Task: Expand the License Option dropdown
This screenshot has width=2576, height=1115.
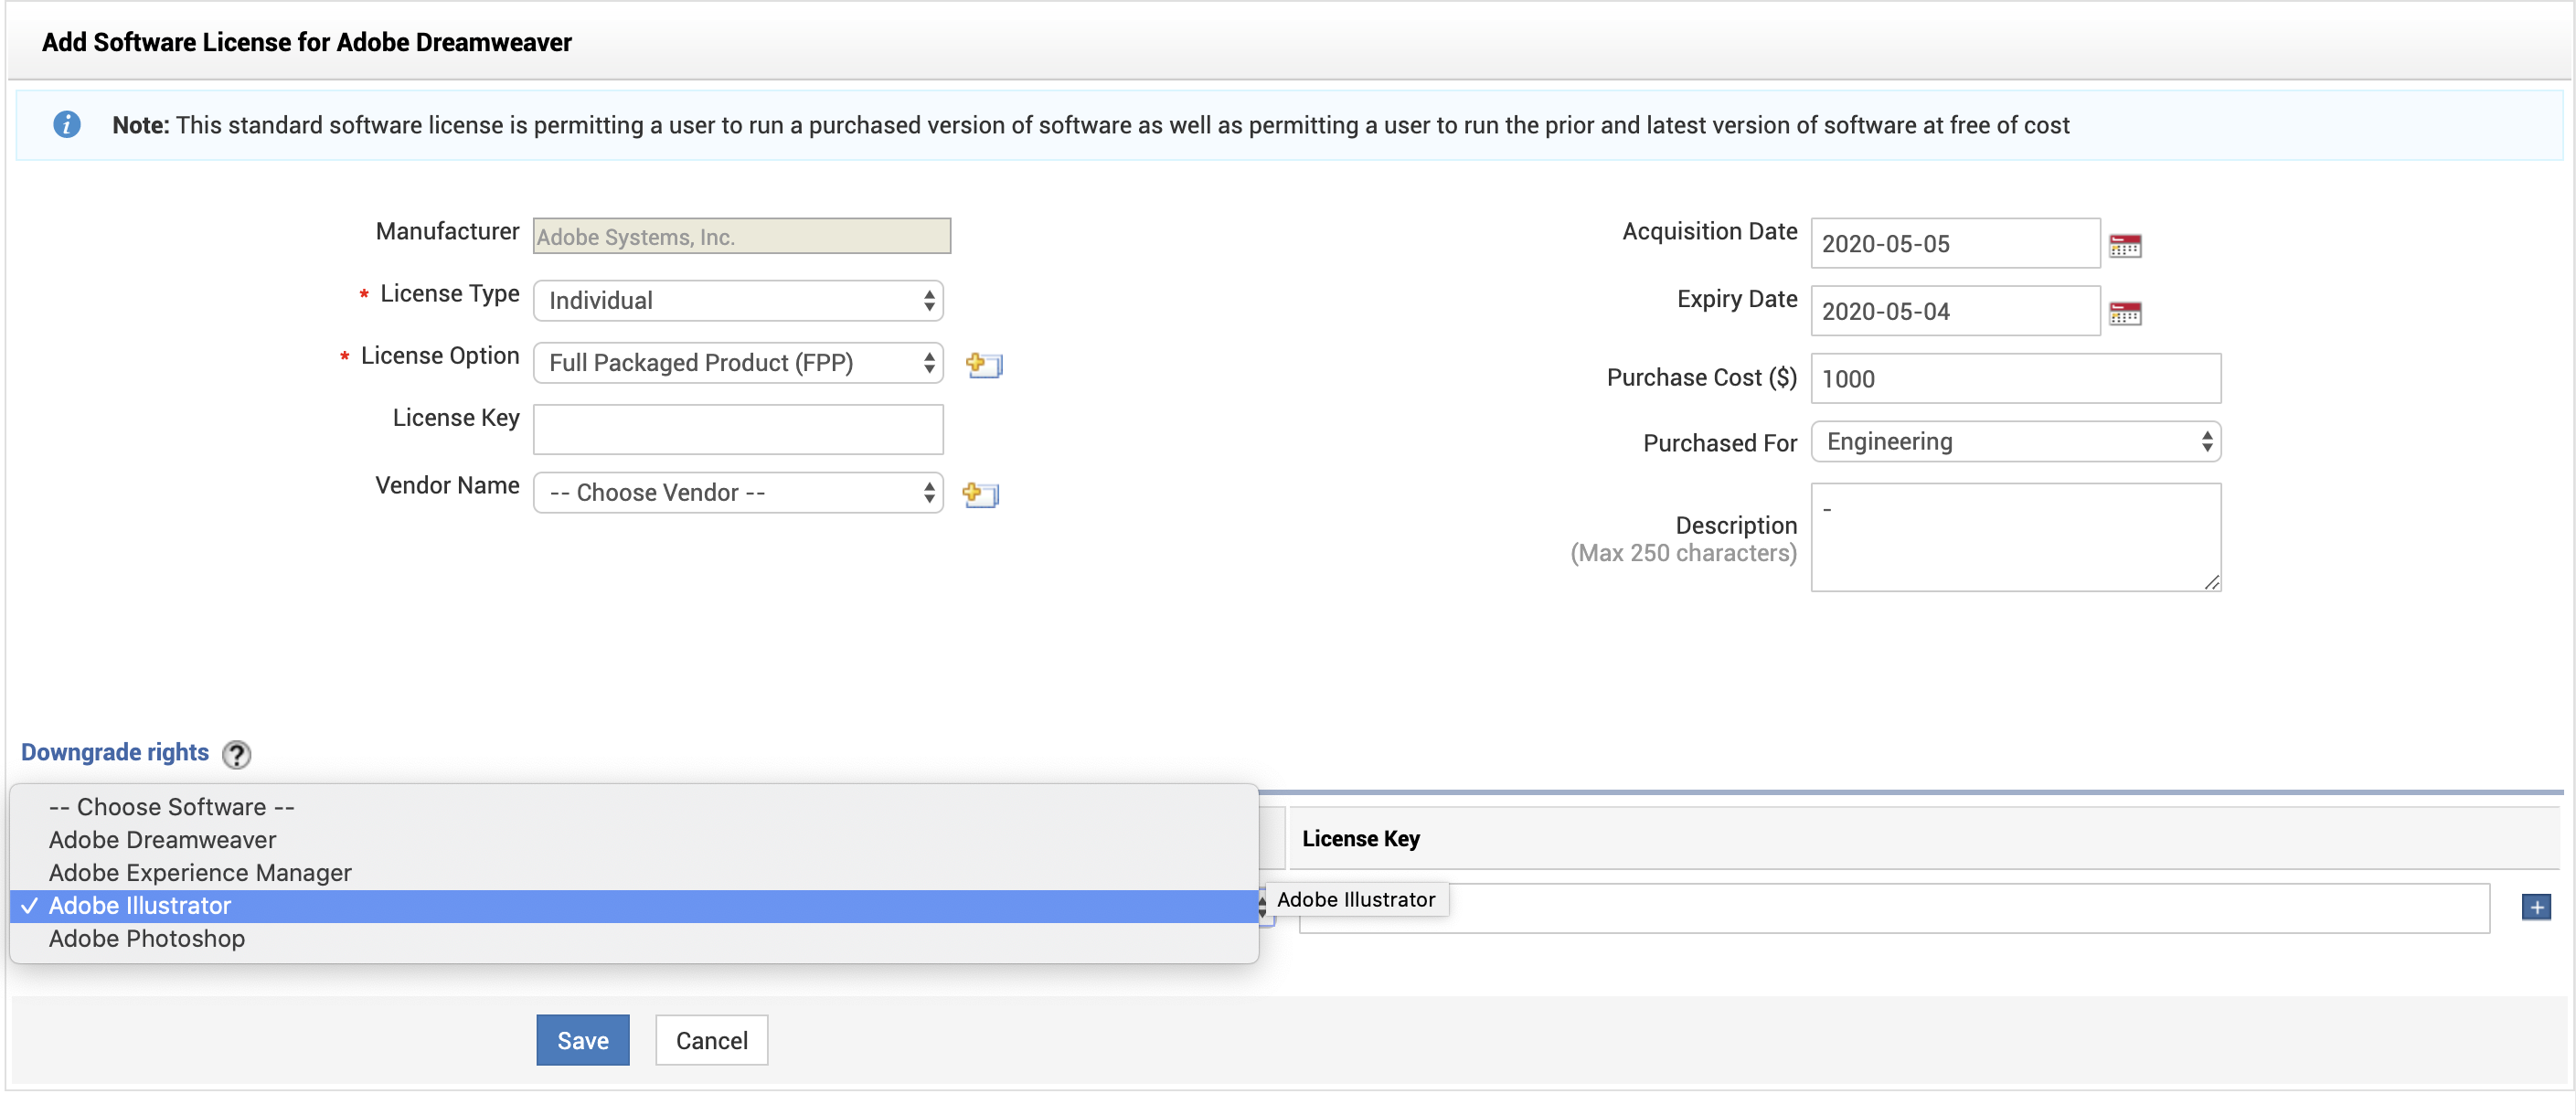Action: [x=738, y=363]
